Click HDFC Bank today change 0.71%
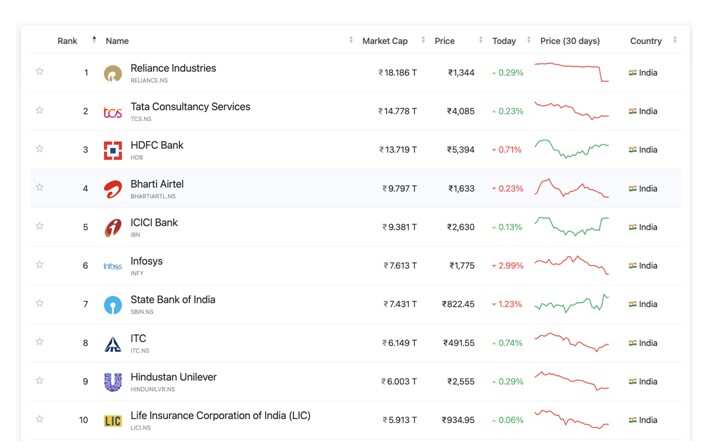The image size is (722, 447). pos(507,150)
